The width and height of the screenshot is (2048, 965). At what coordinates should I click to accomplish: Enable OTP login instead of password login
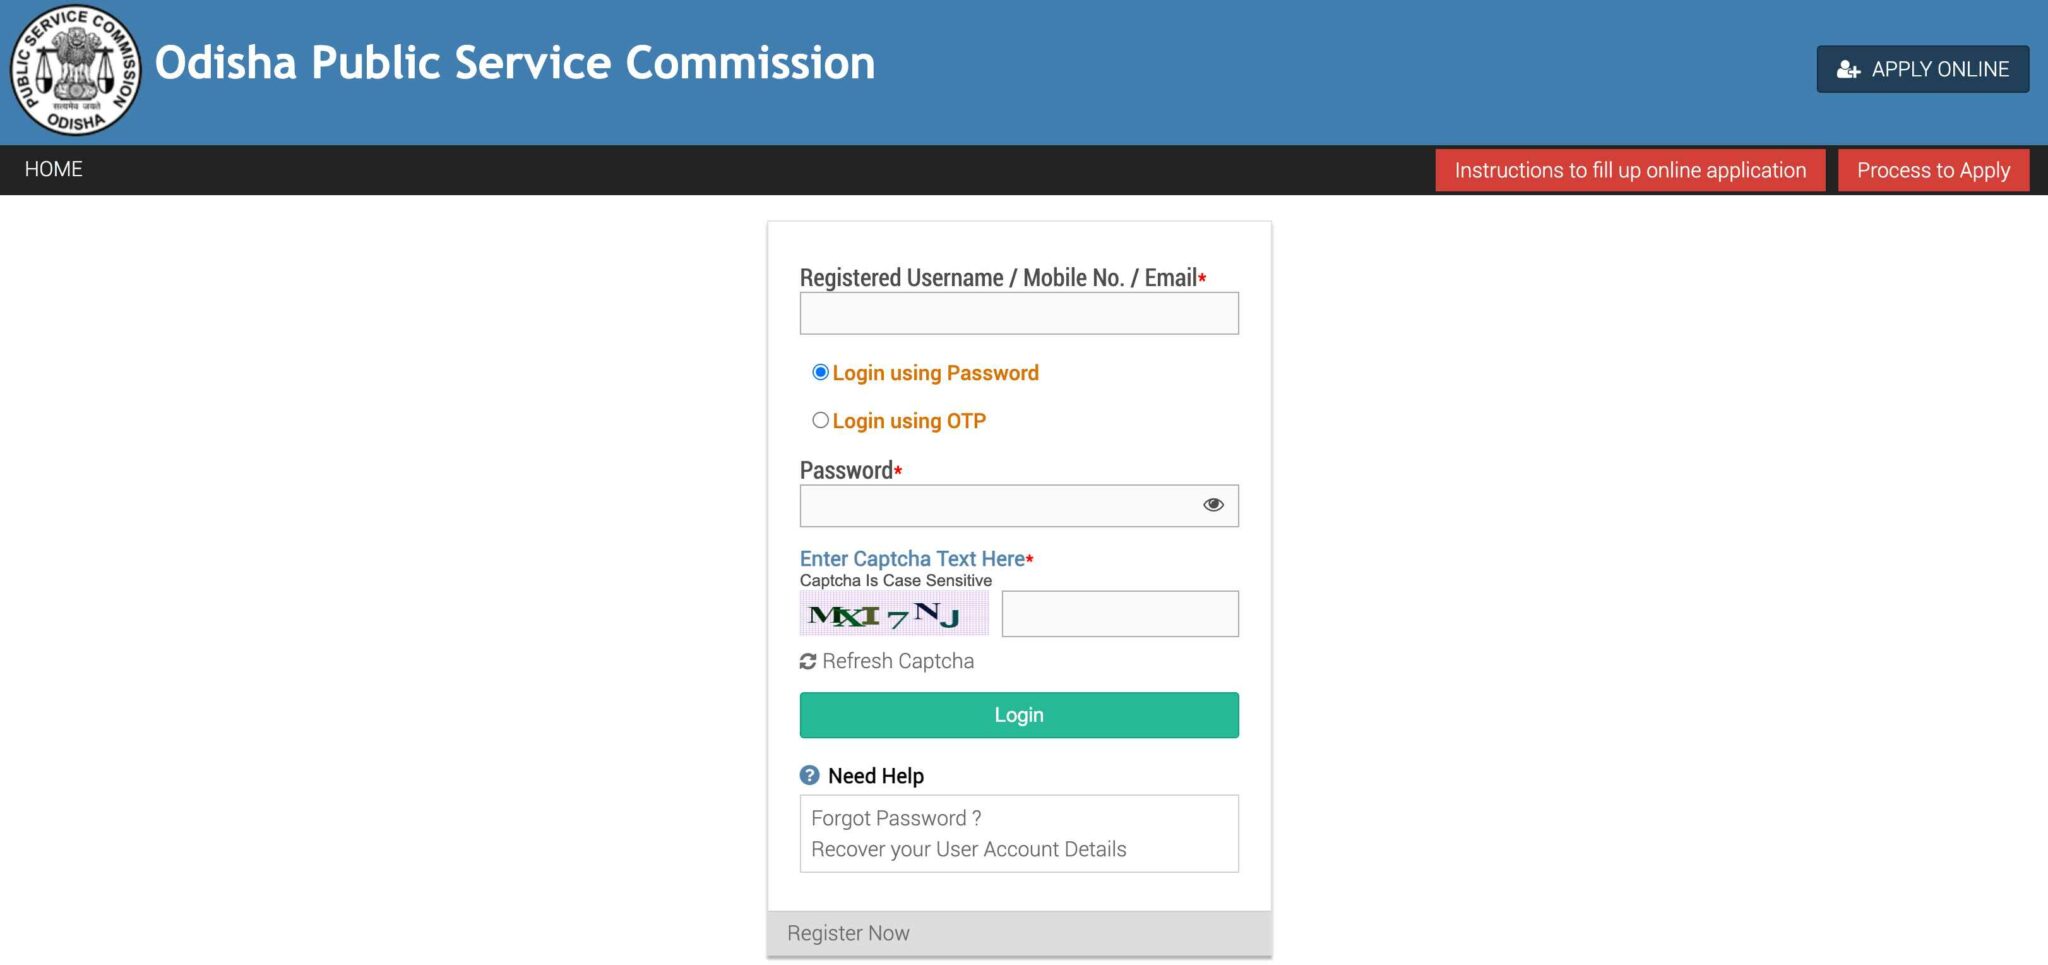coord(820,420)
